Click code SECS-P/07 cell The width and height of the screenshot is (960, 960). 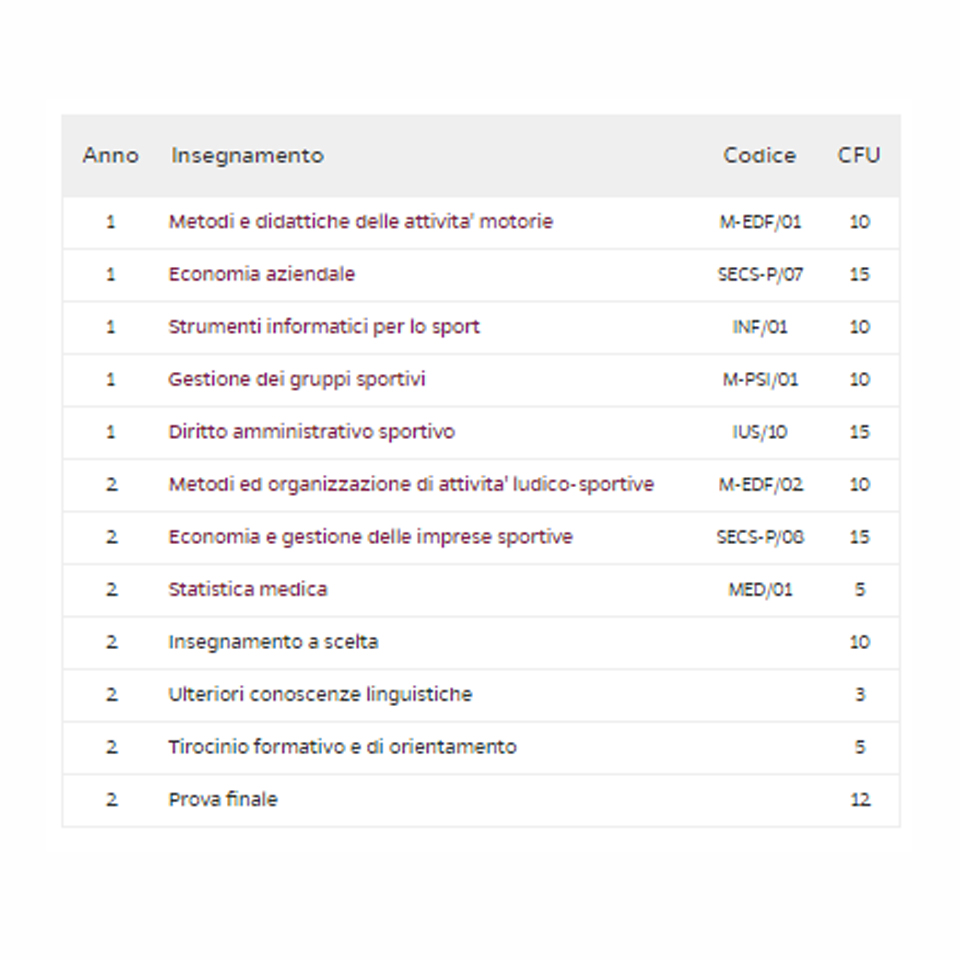pos(760,274)
